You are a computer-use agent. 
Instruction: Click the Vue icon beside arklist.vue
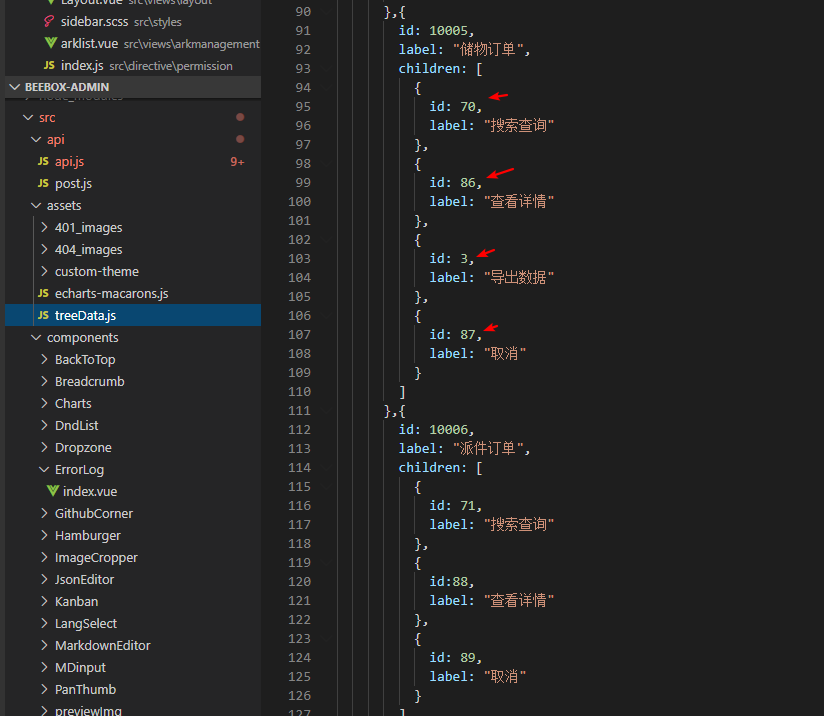(x=51, y=43)
